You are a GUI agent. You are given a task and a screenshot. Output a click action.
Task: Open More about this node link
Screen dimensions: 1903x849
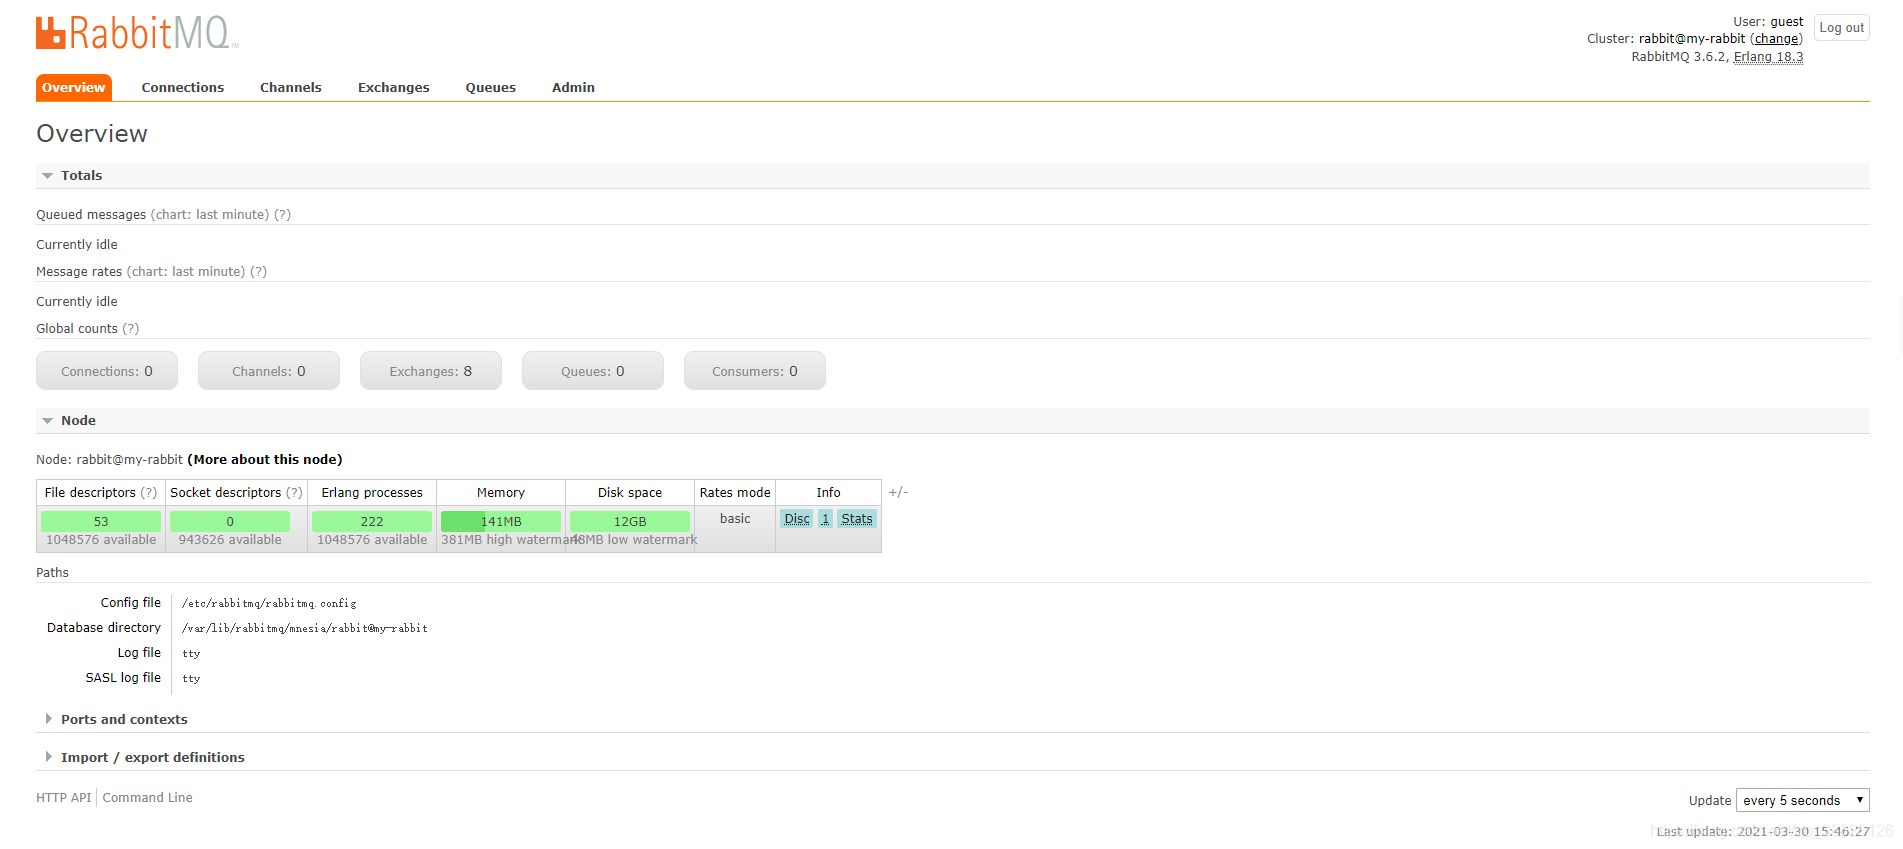pos(265,460)
